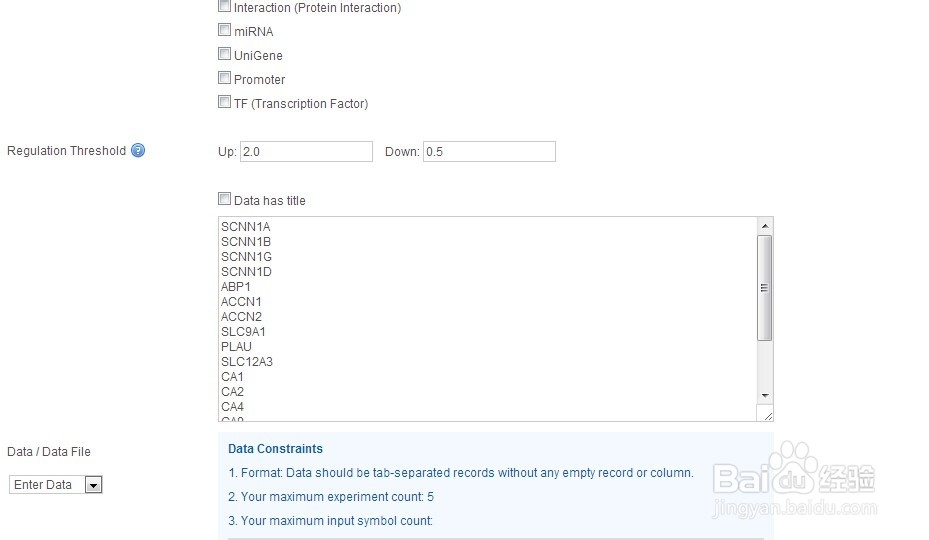Enable the Interaction (Protein Interaction) checkbox
The image size is (929, 540).
[x=224, y=7]
